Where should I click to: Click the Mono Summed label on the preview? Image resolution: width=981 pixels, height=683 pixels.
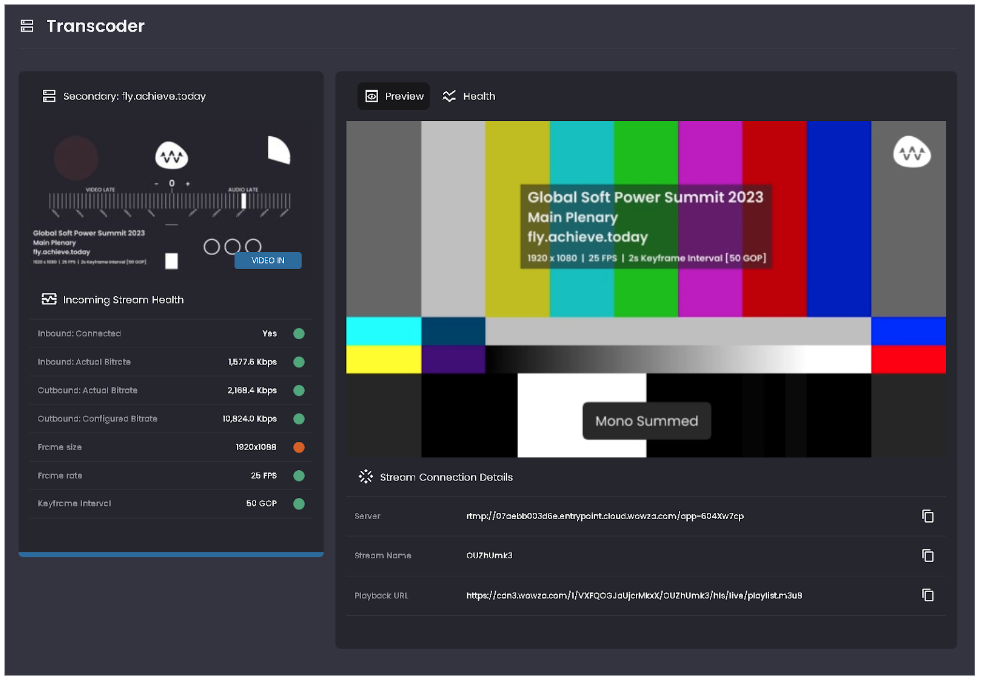tap(646, 421)
